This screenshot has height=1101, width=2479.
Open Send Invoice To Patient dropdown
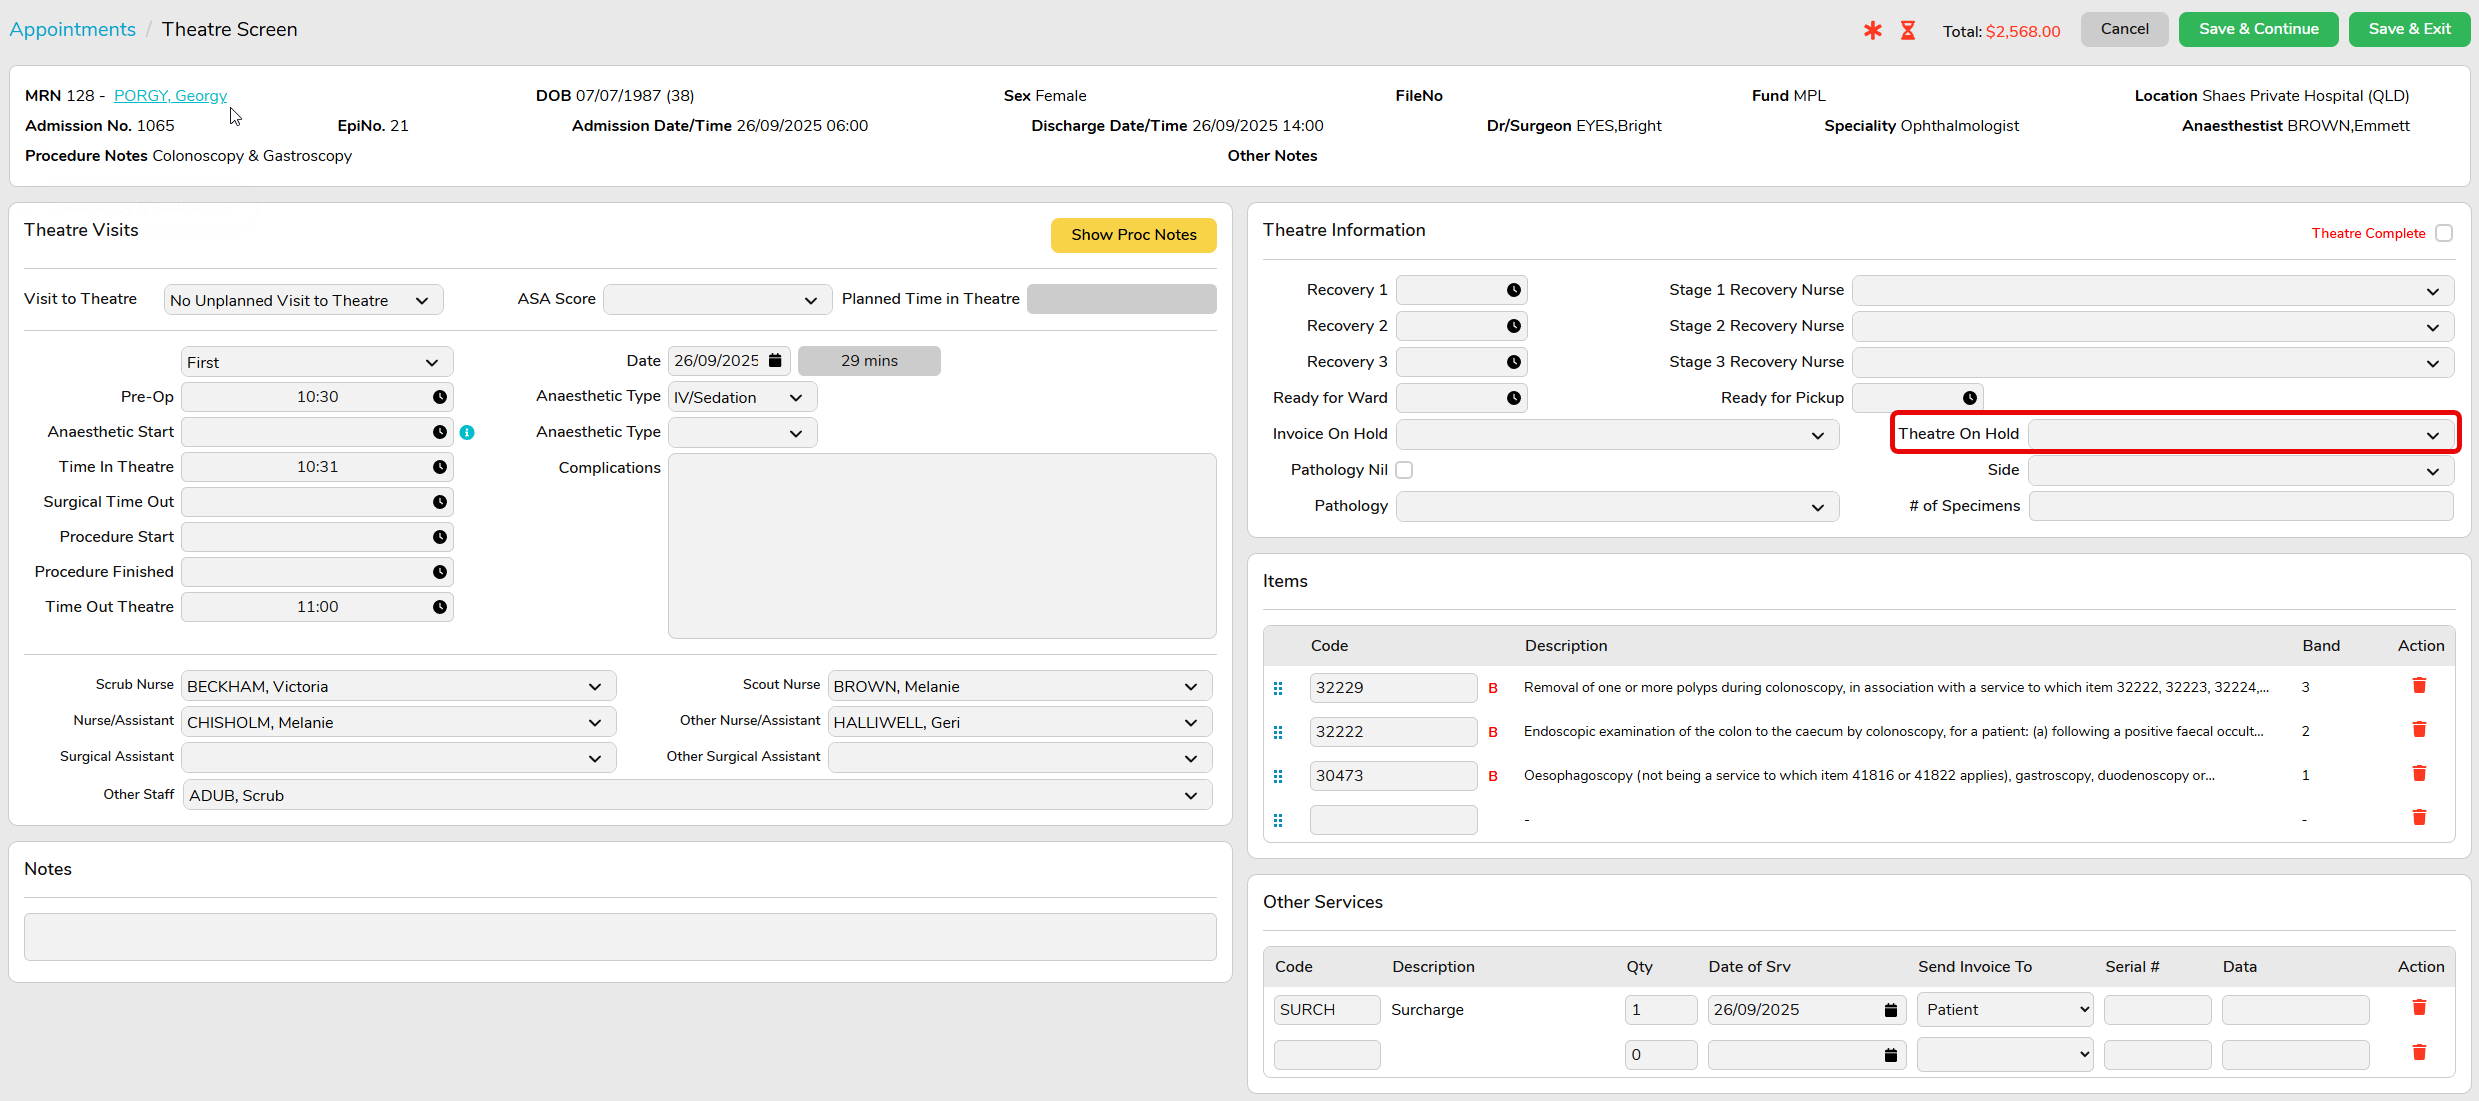pyautogui.click(x=2005, y=1010)
